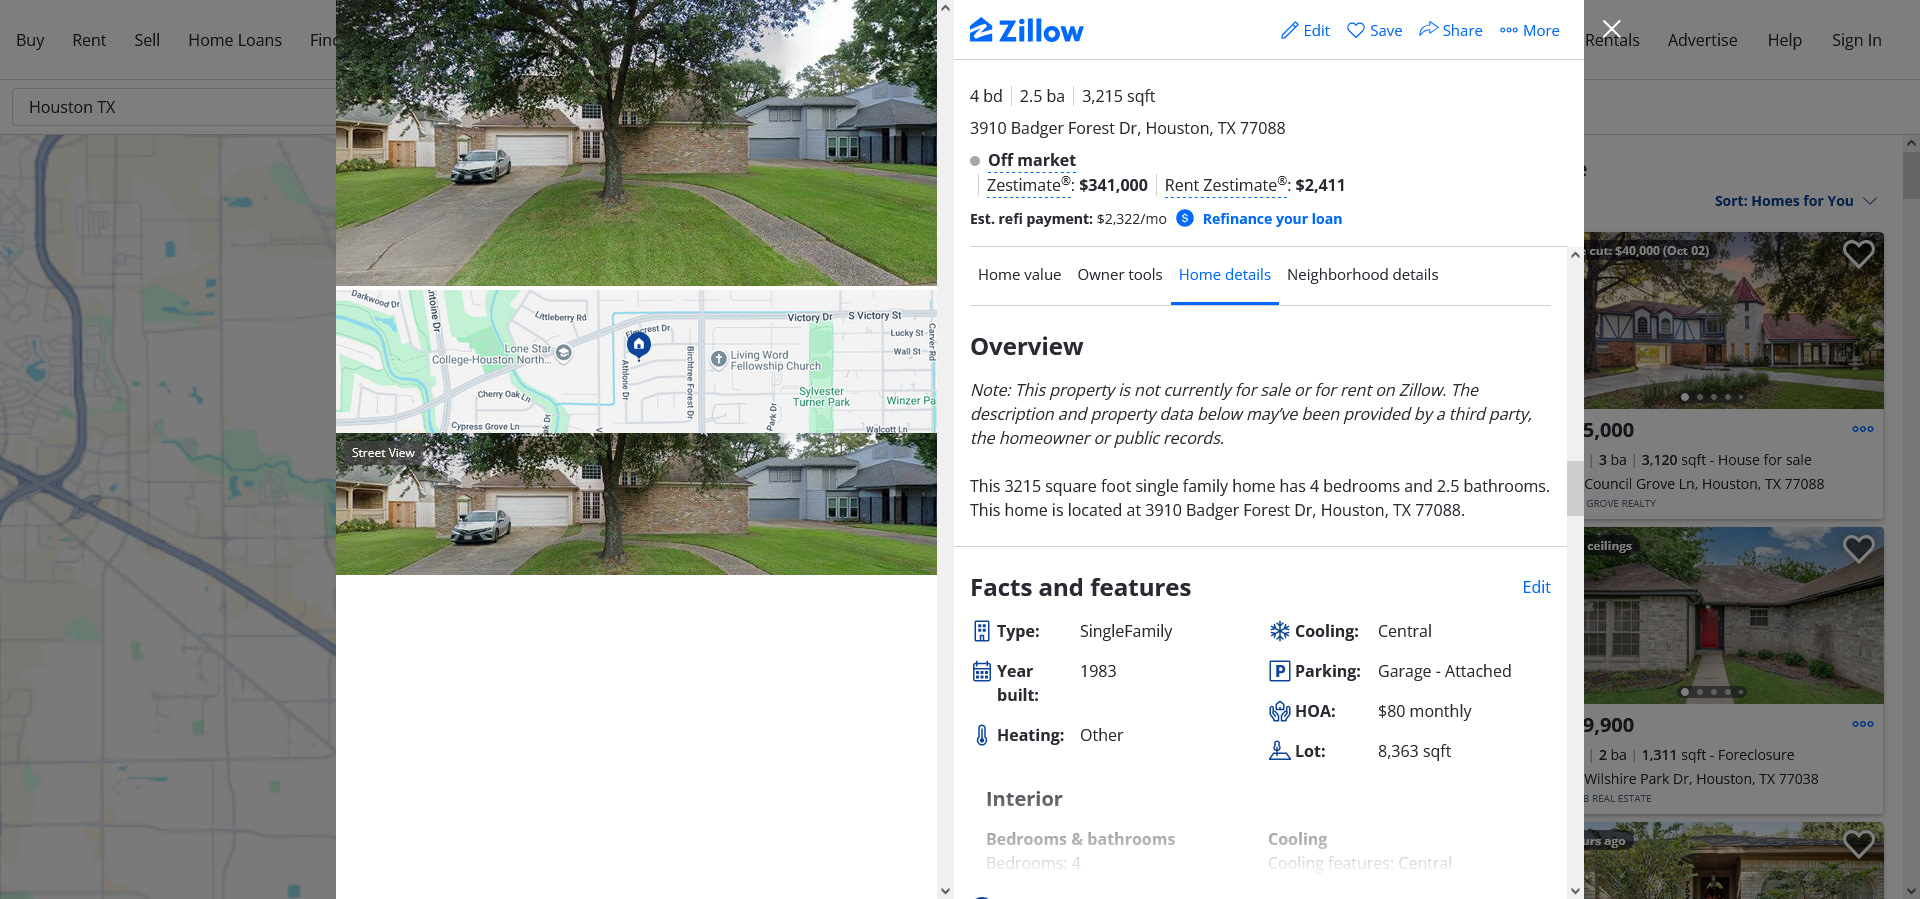Click the Wilshire Park Dr address text
Image resolution: width=1920 pixels, height=899 pixels.
tap(1701, 779)
